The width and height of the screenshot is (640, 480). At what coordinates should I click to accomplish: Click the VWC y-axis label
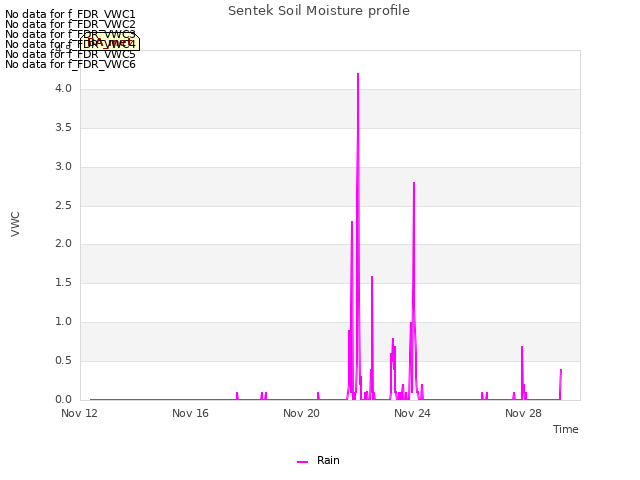15,224
